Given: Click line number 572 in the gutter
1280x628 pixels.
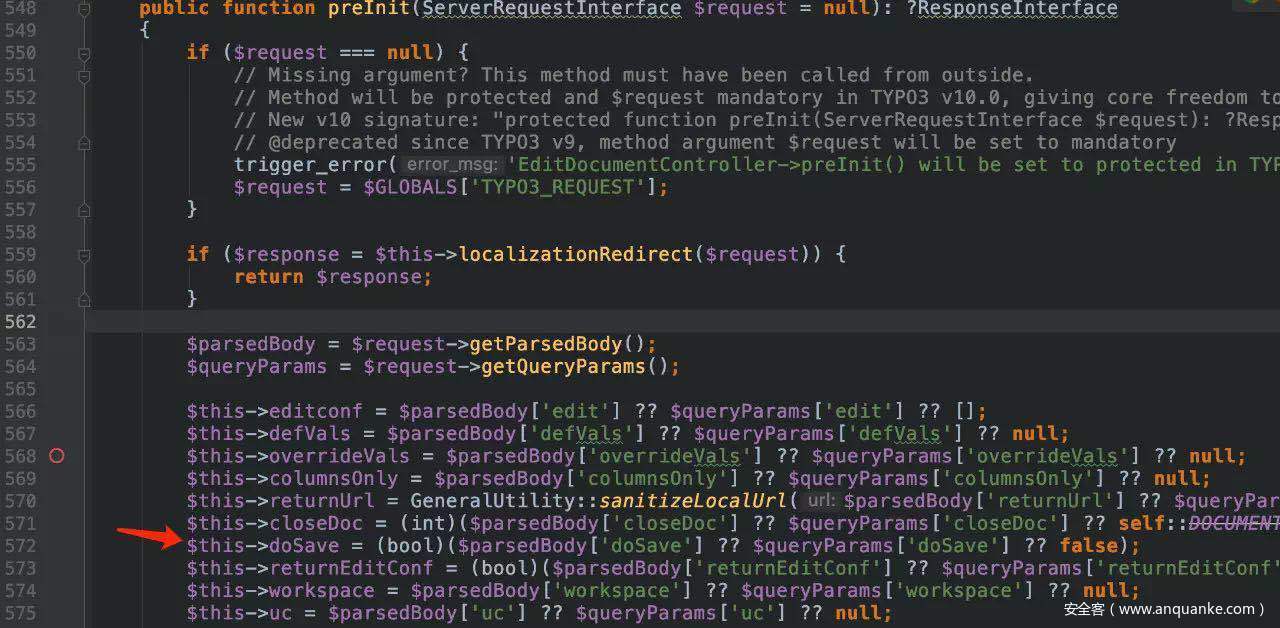Looking at the screenshot, I should pos(19,546).
